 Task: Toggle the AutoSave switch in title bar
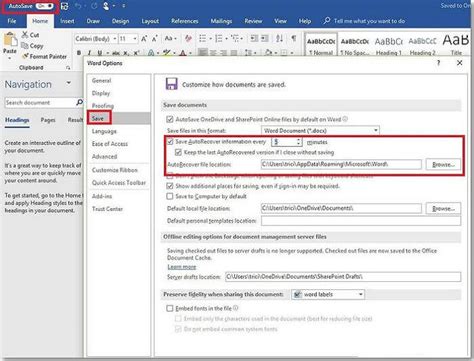click(x=45, y=6)
